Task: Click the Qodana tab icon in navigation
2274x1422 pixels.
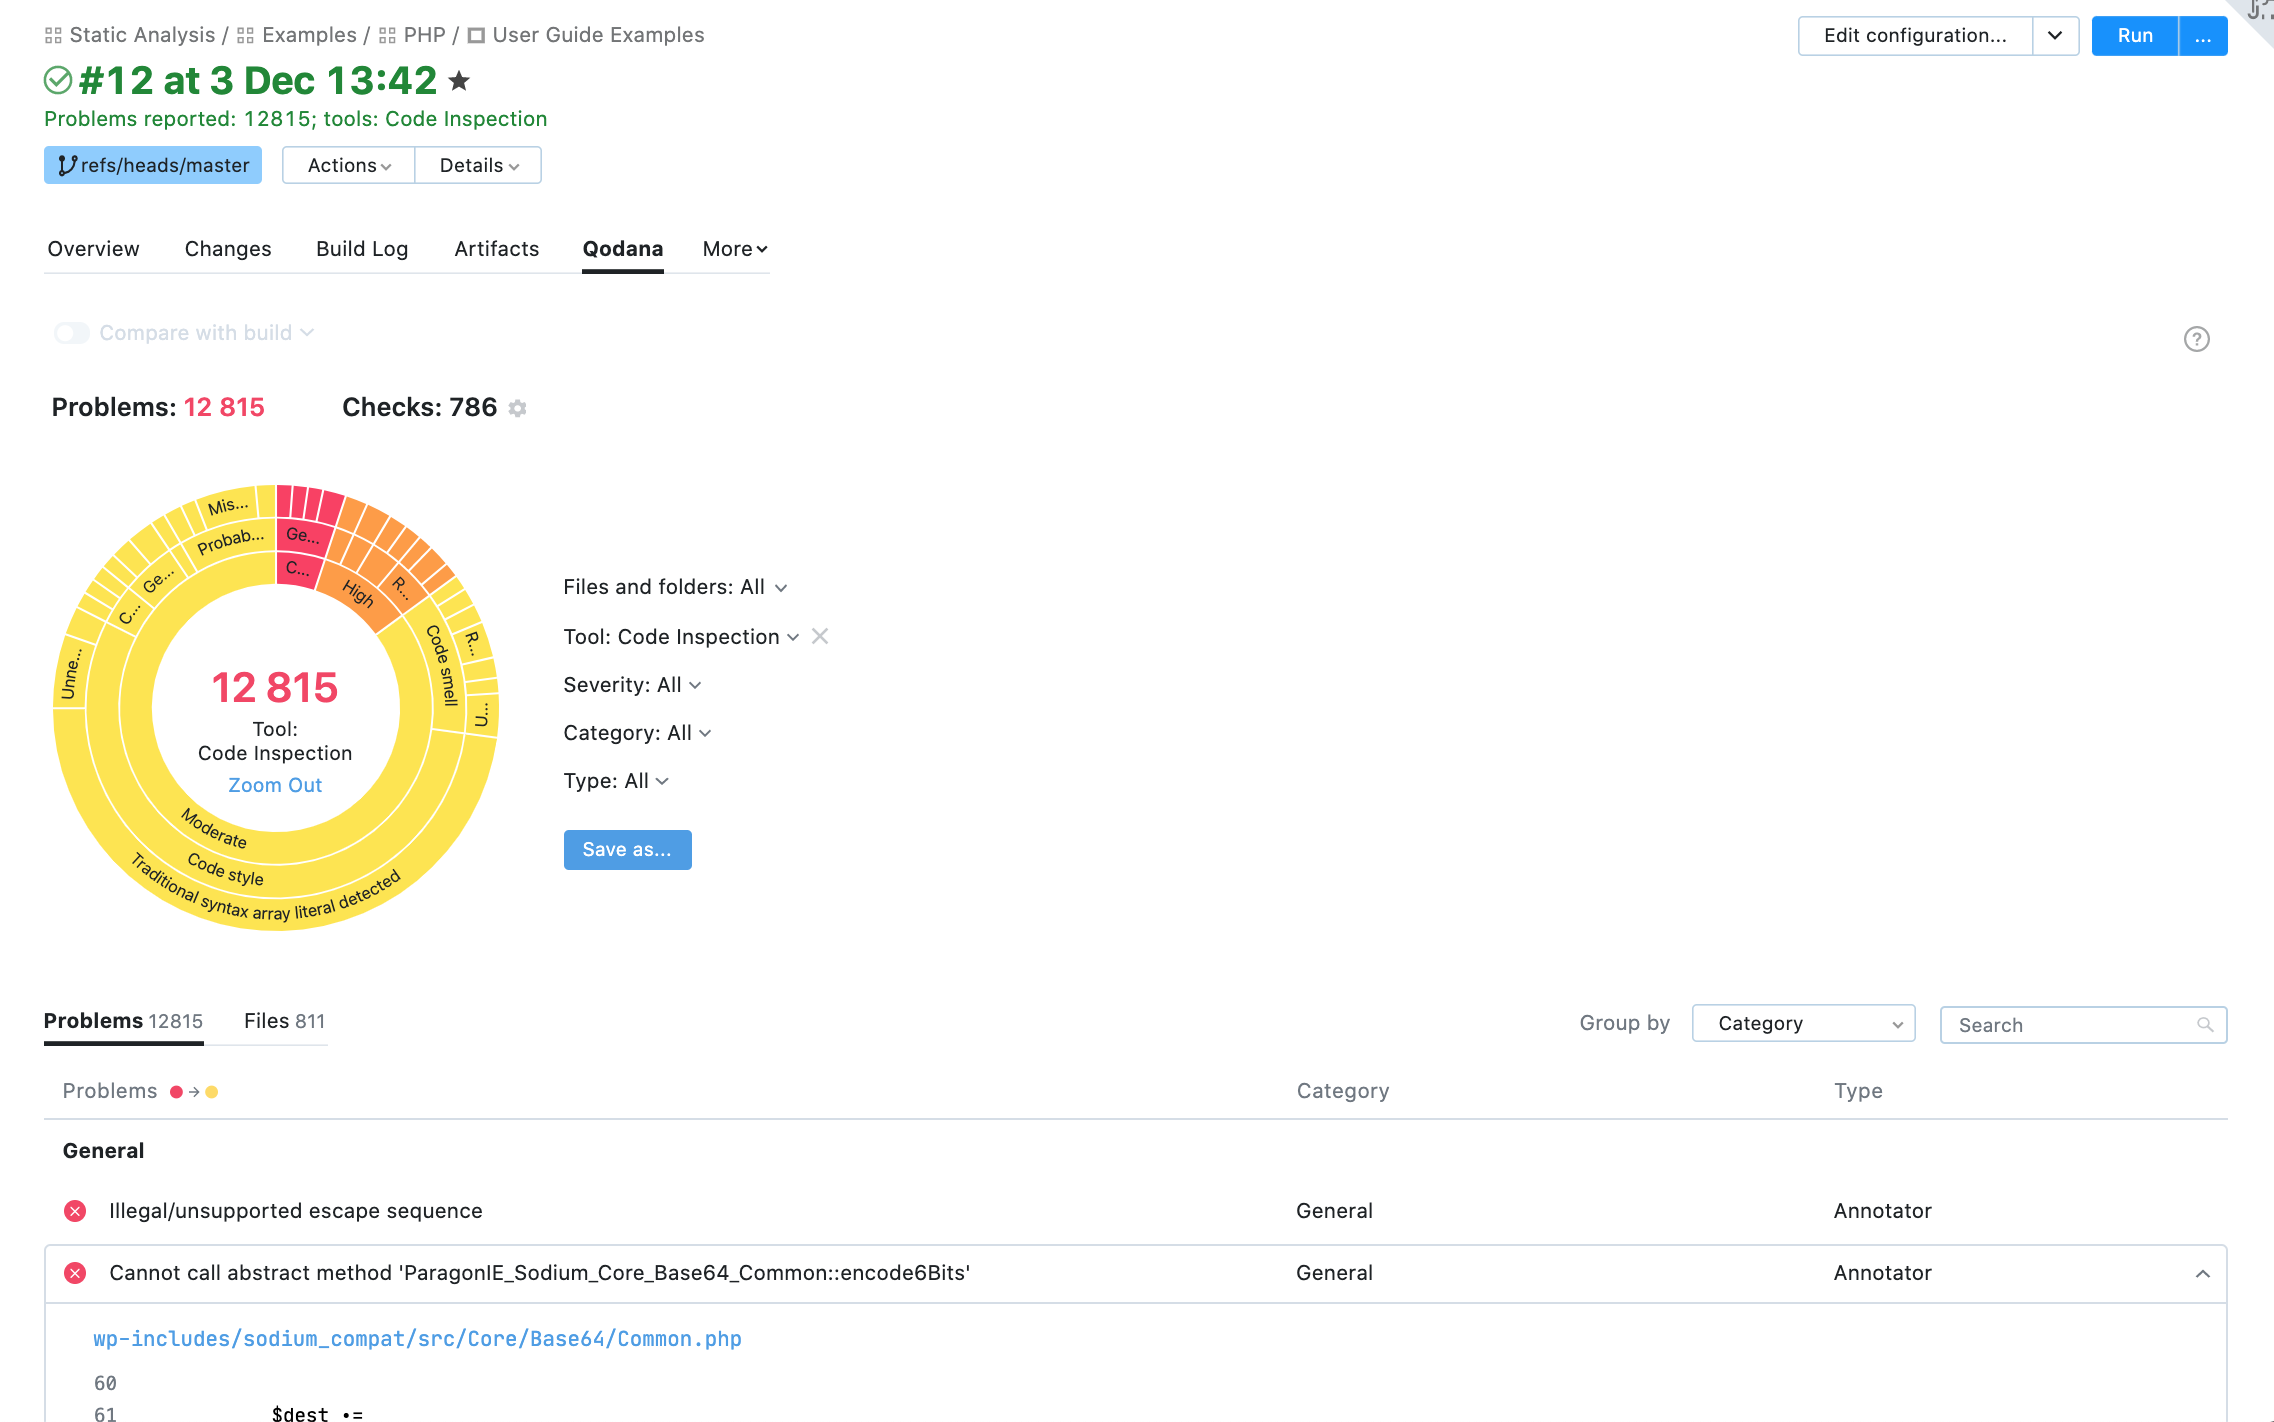Action: click(x=623, y=249)
